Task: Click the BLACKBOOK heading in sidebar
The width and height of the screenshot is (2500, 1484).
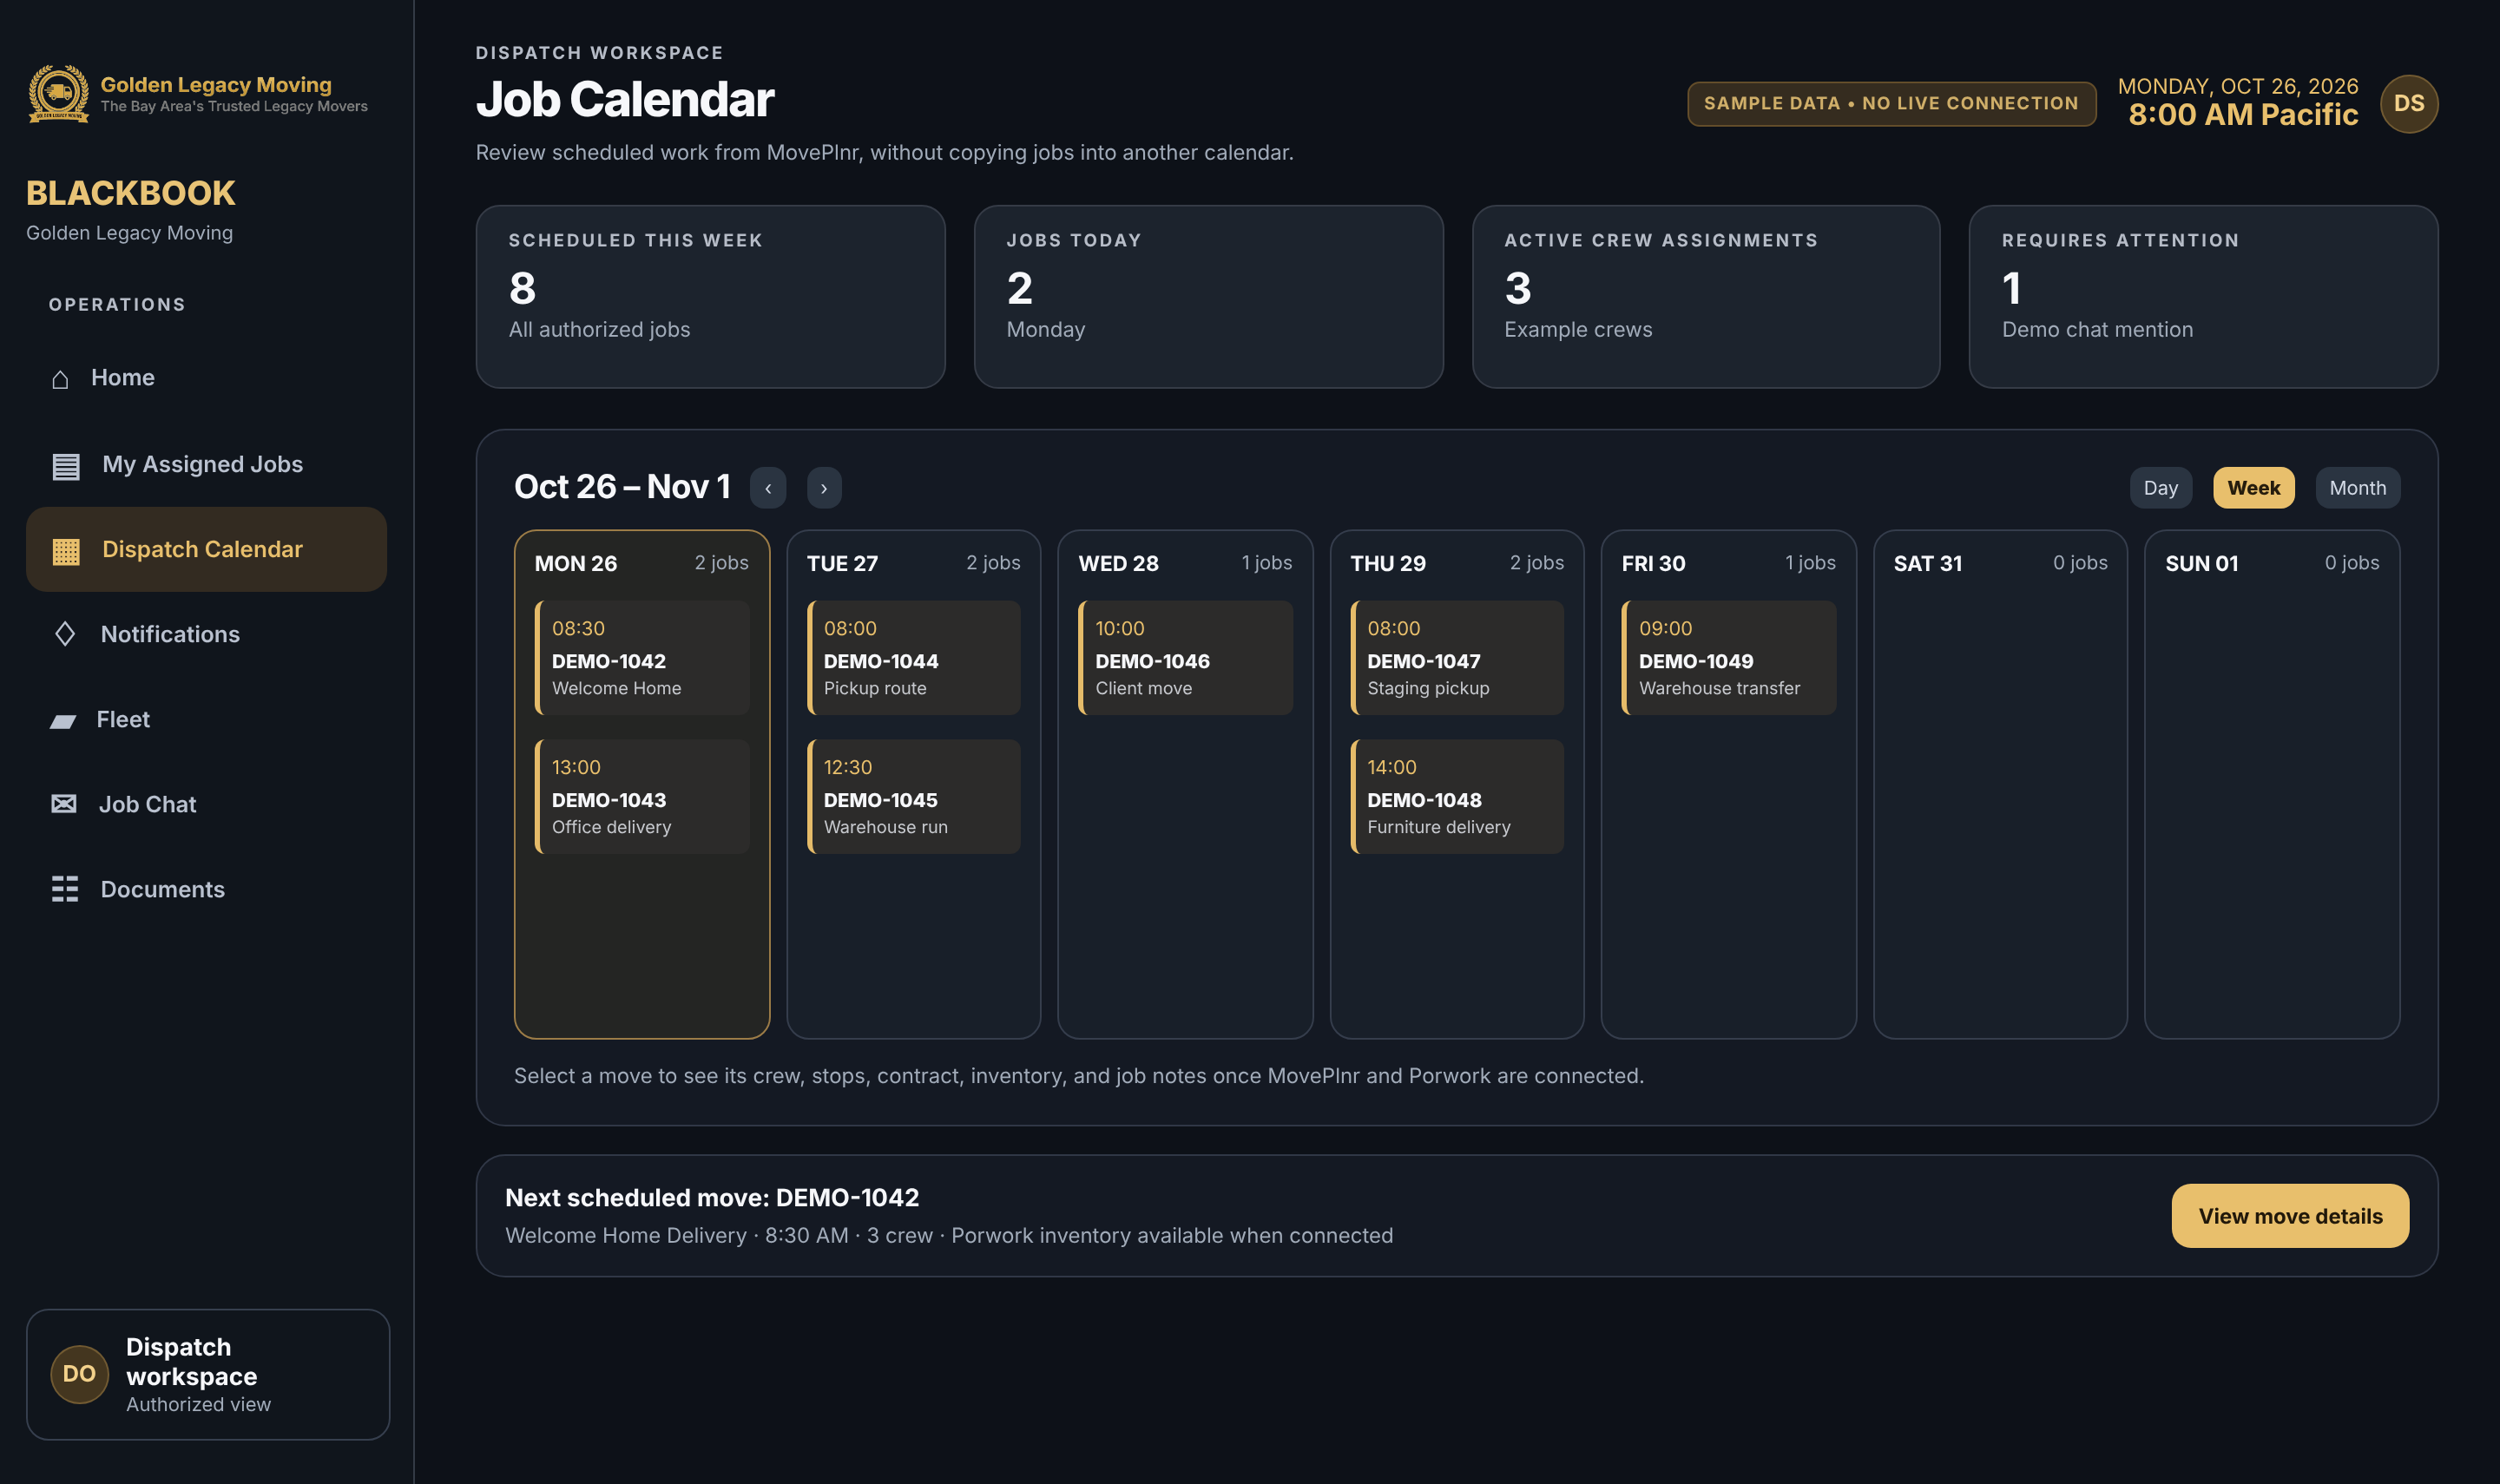Action: point(131,193)
